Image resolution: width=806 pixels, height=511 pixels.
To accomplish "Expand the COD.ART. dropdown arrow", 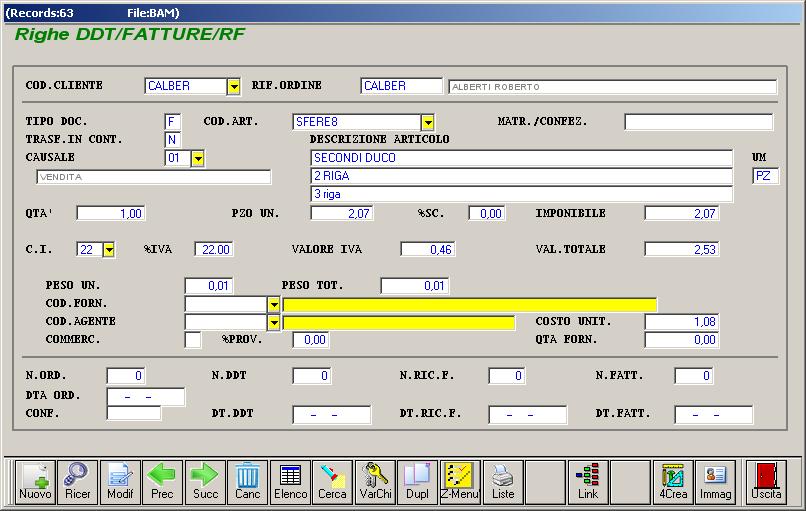I will coord(428,122).
